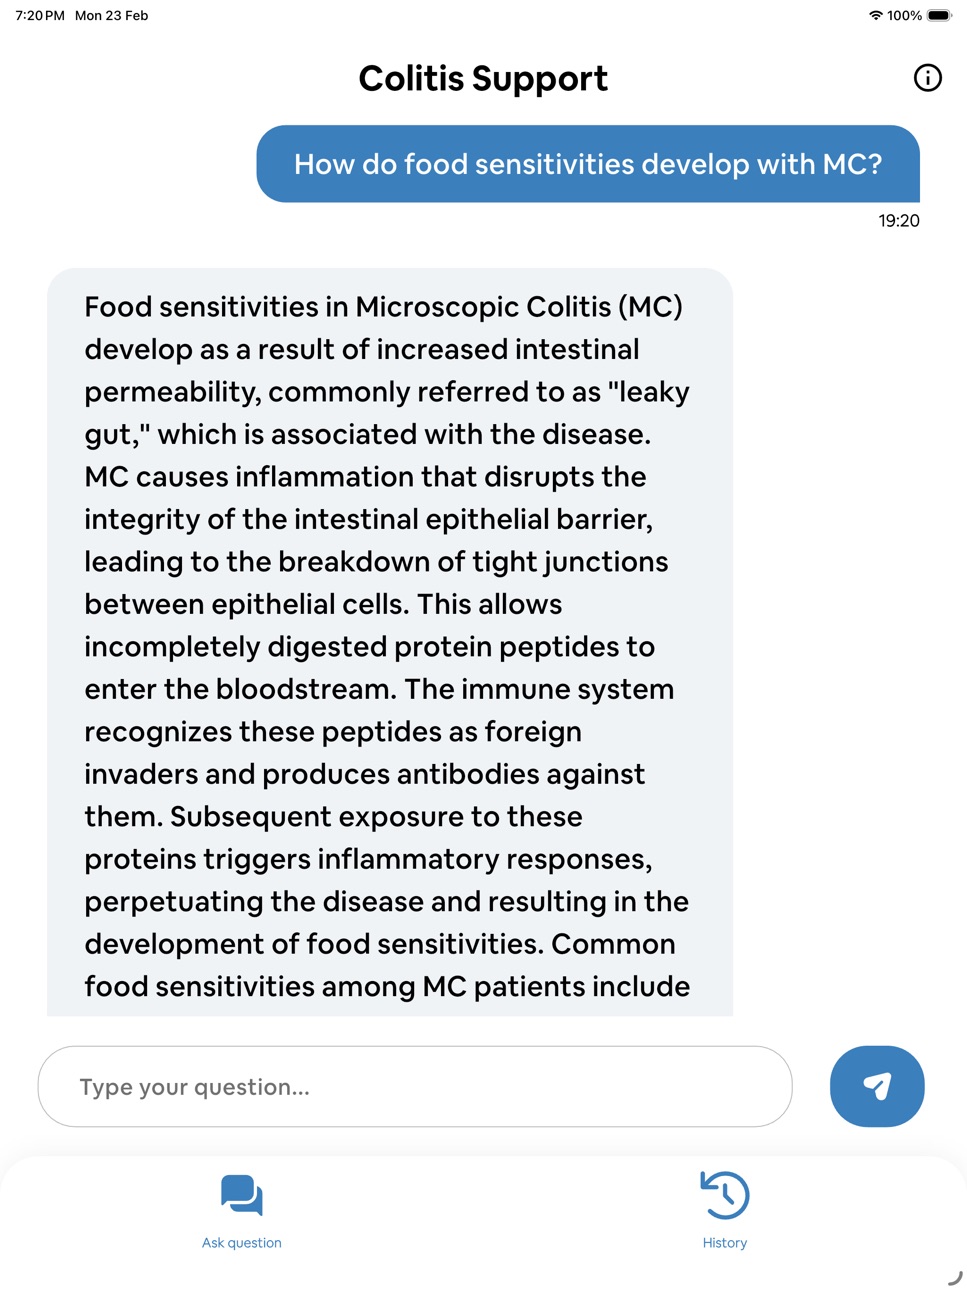Click the Mon 23 Feb date
This screenshot has width=967, height=1290.
coord(112,16)
